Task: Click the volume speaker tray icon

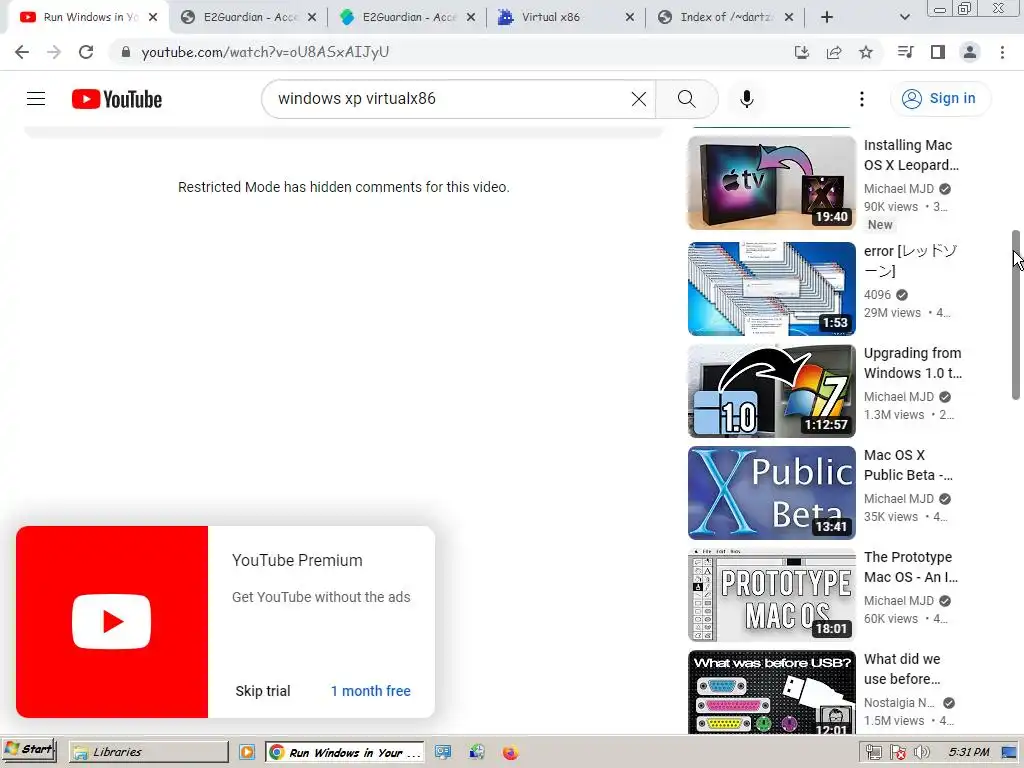Action: point(921,752)
